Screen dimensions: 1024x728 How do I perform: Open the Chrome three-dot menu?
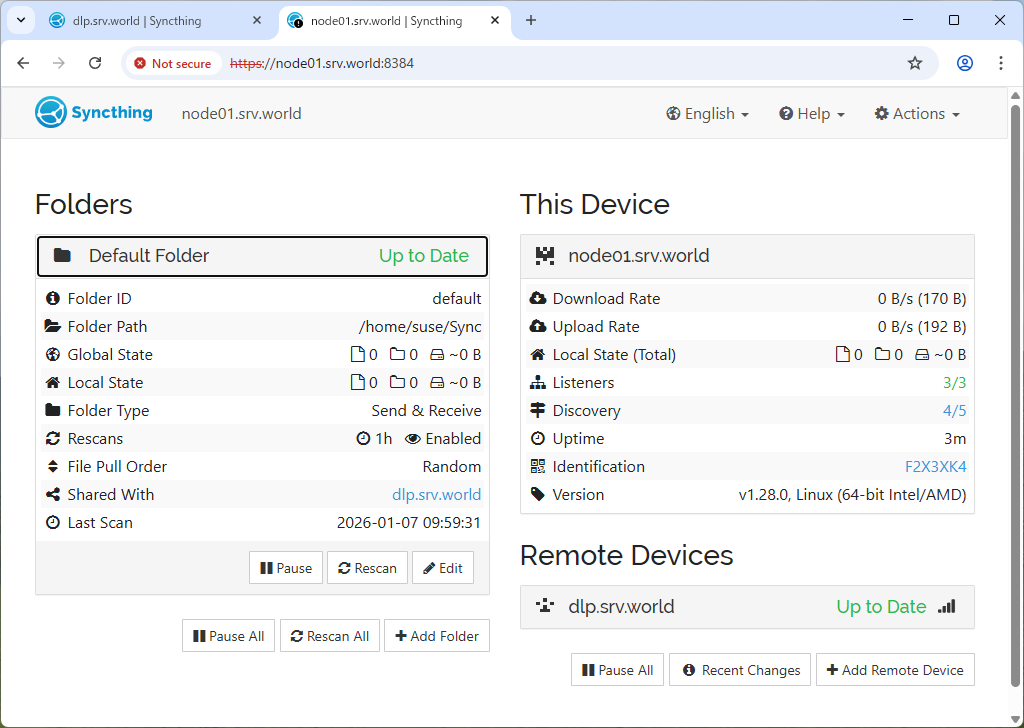[1001, 63]
